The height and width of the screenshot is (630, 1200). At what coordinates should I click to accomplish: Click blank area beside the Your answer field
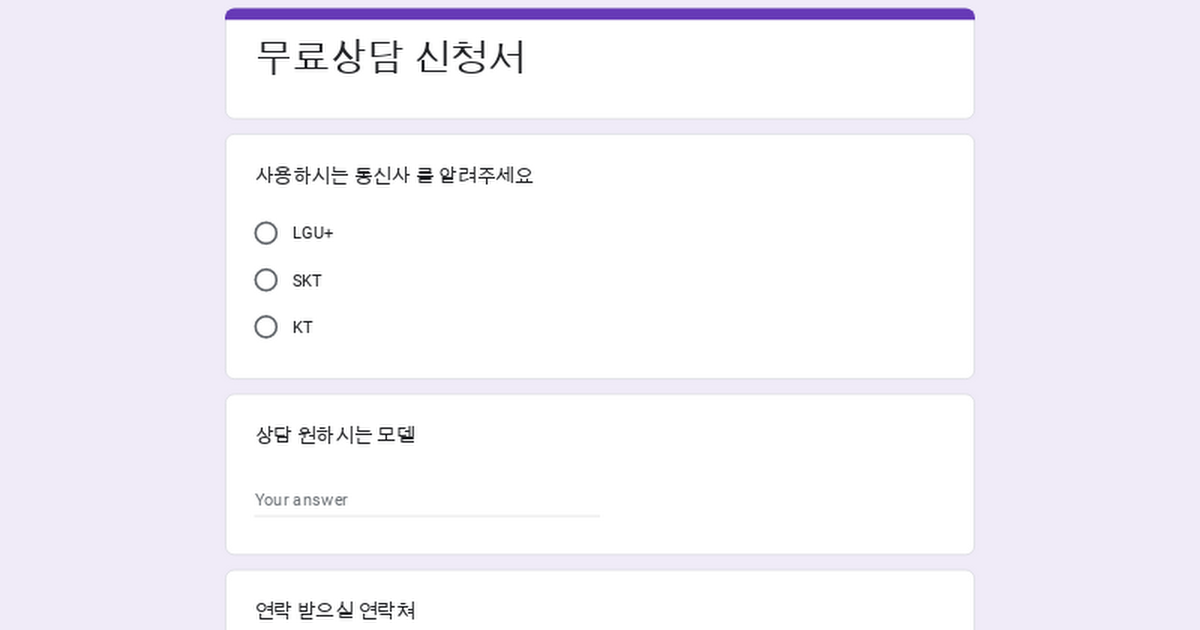(780, 499)
